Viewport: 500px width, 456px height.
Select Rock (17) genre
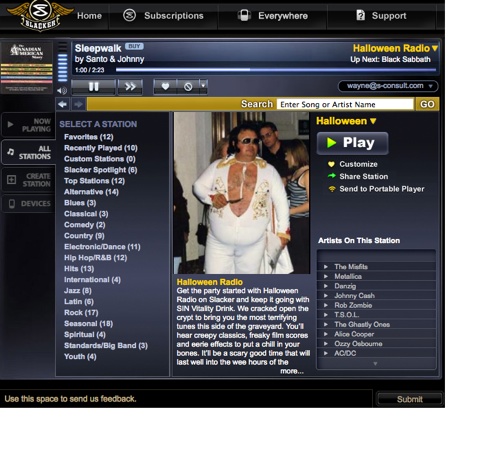pyautogui.click(x=81, y=313)
